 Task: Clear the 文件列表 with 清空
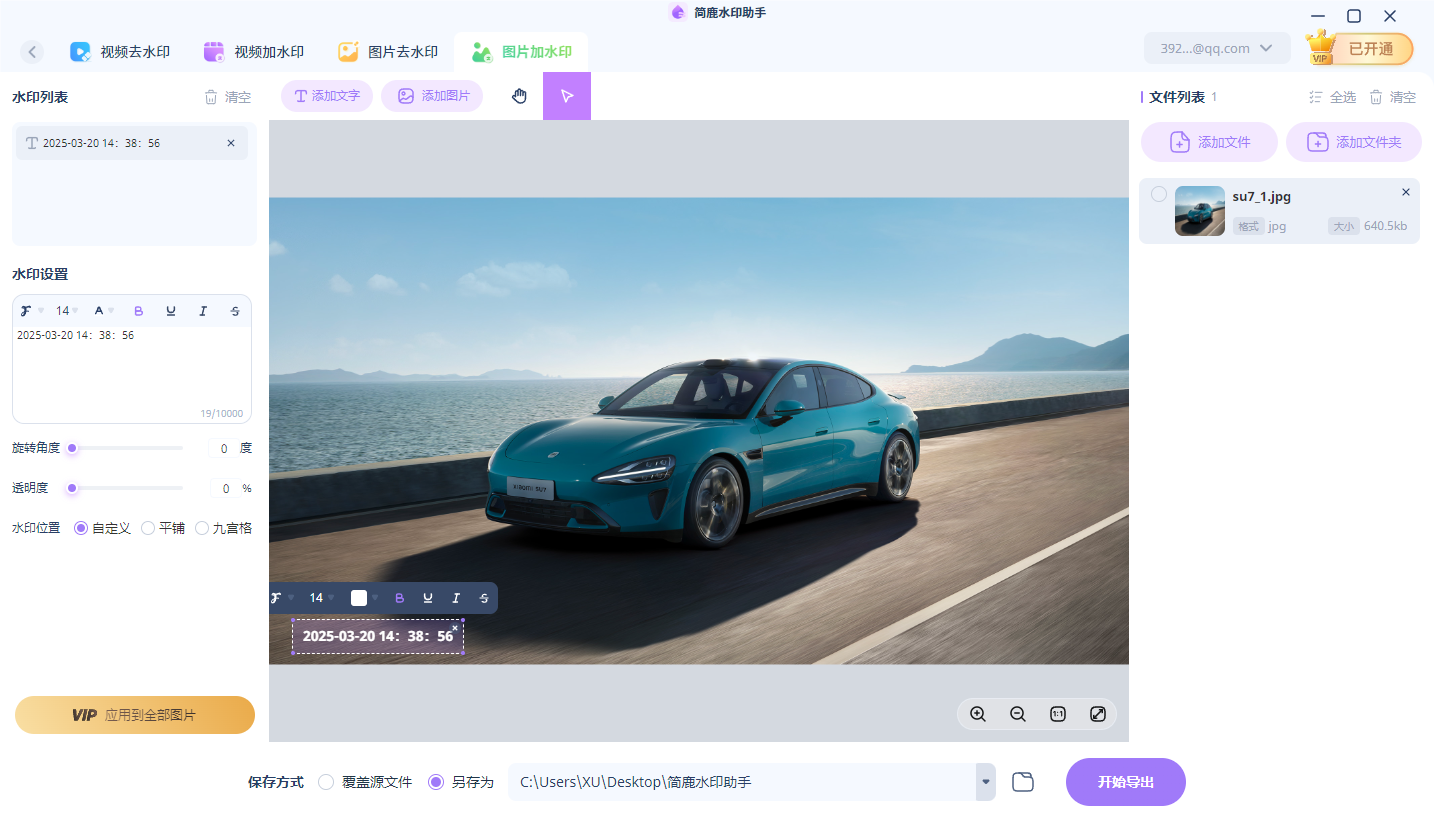coord(1393,97)
